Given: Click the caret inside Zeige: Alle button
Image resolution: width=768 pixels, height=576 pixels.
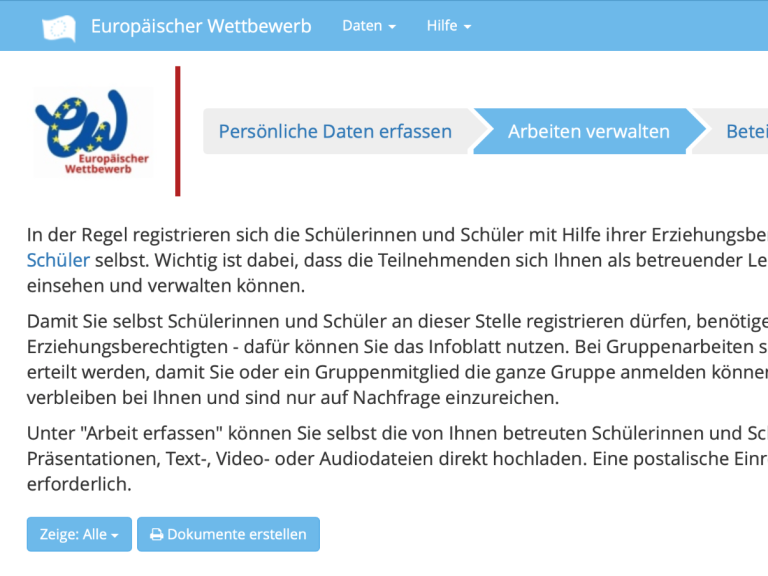Looking at the screenshot, I should [114, 536].
